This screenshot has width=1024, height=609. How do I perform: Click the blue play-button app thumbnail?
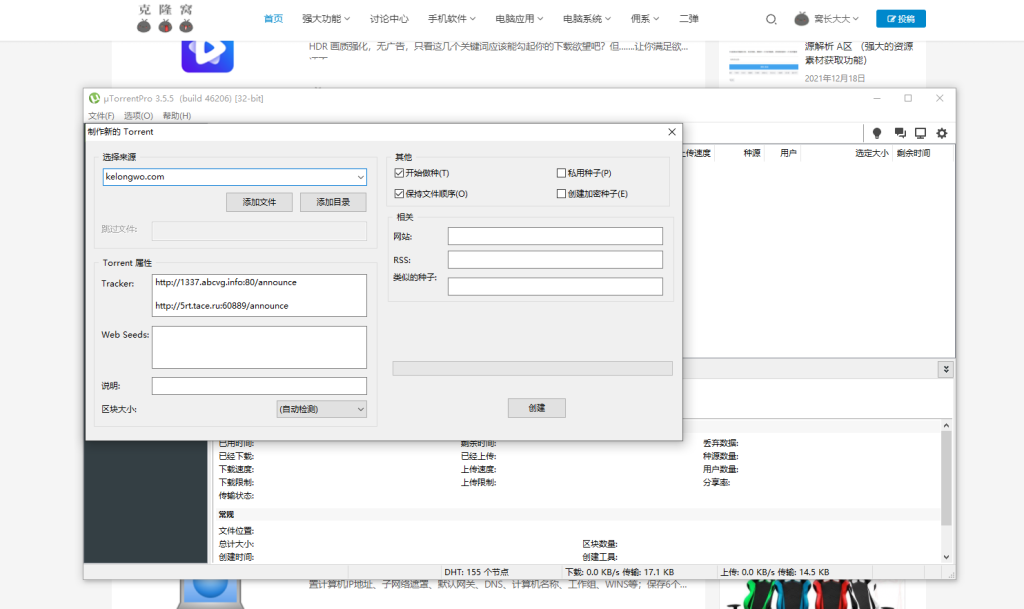208,55
